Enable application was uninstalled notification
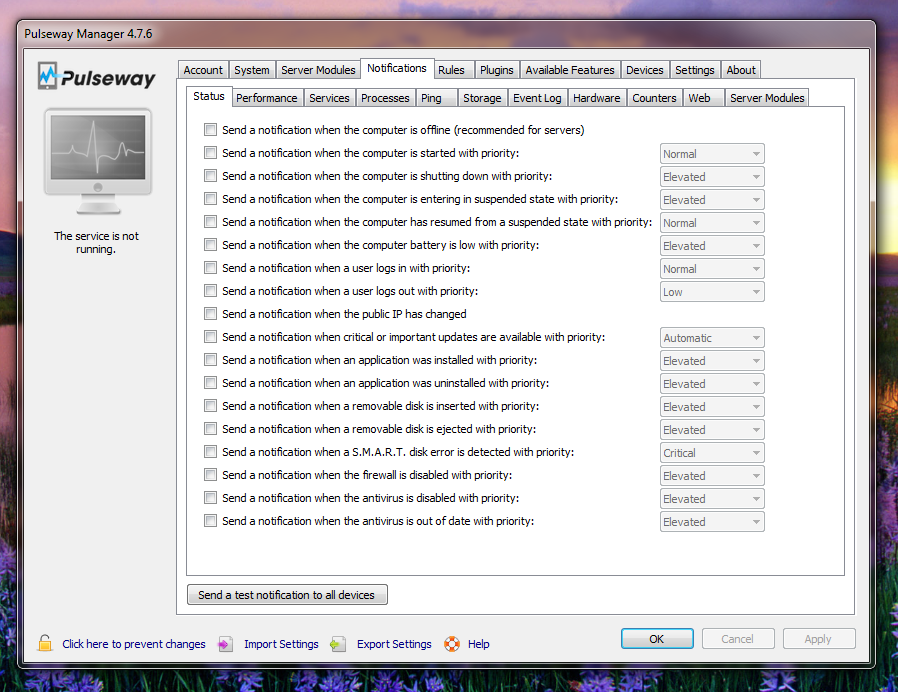This screenshot has height=692, width=898. tap(211, 382)
